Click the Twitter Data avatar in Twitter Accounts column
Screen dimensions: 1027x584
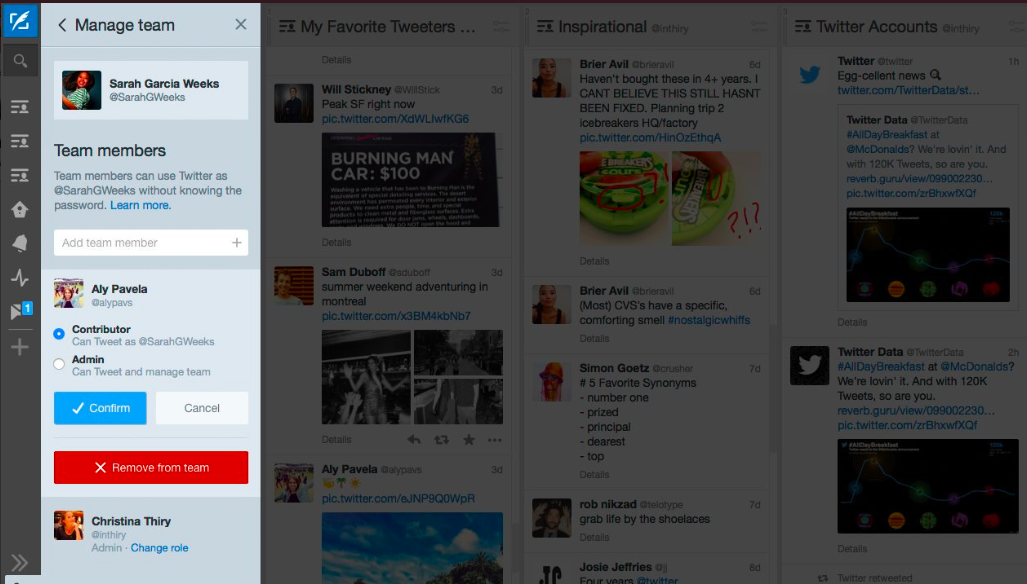click(810, 366)
